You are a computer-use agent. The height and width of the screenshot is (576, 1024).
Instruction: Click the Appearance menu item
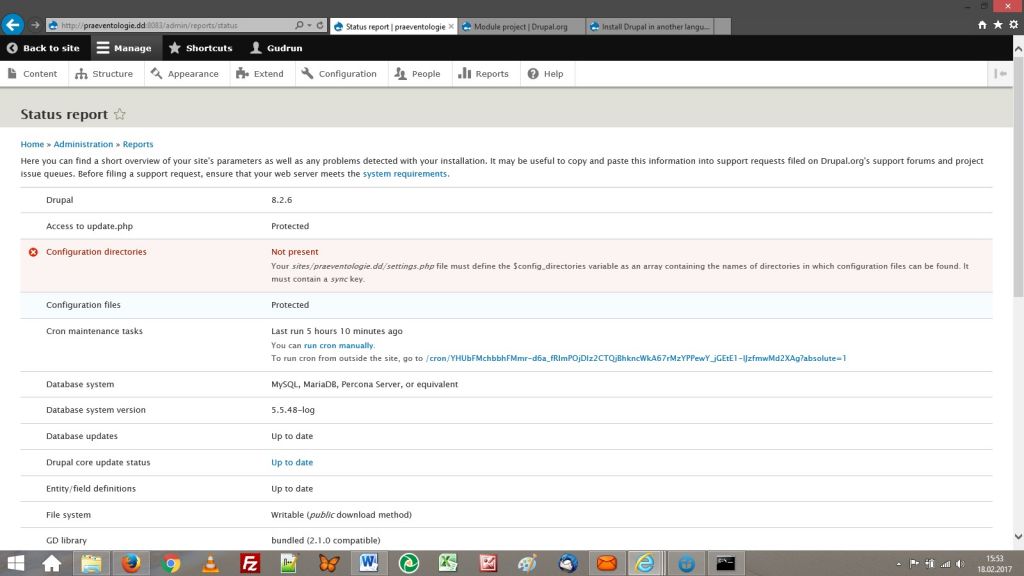[185, 74]
